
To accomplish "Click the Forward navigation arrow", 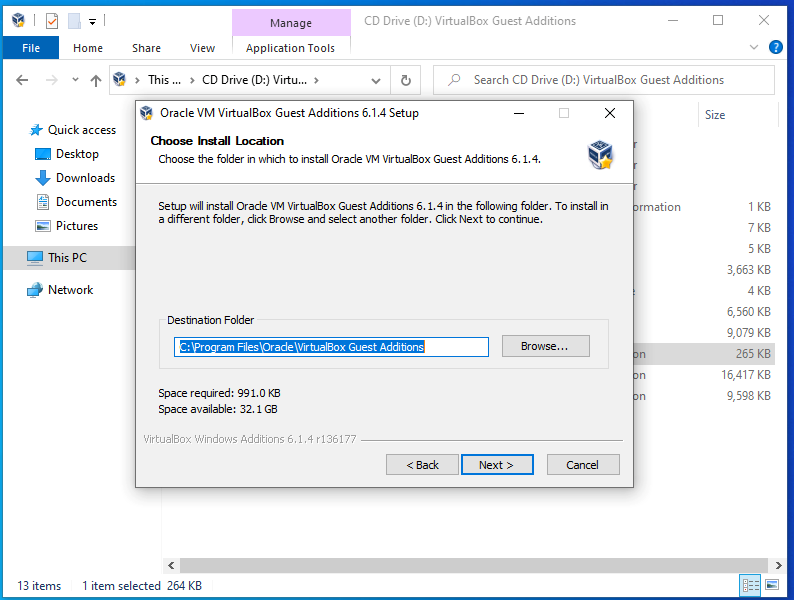I will pyautogui.click(x=52, y=80).
